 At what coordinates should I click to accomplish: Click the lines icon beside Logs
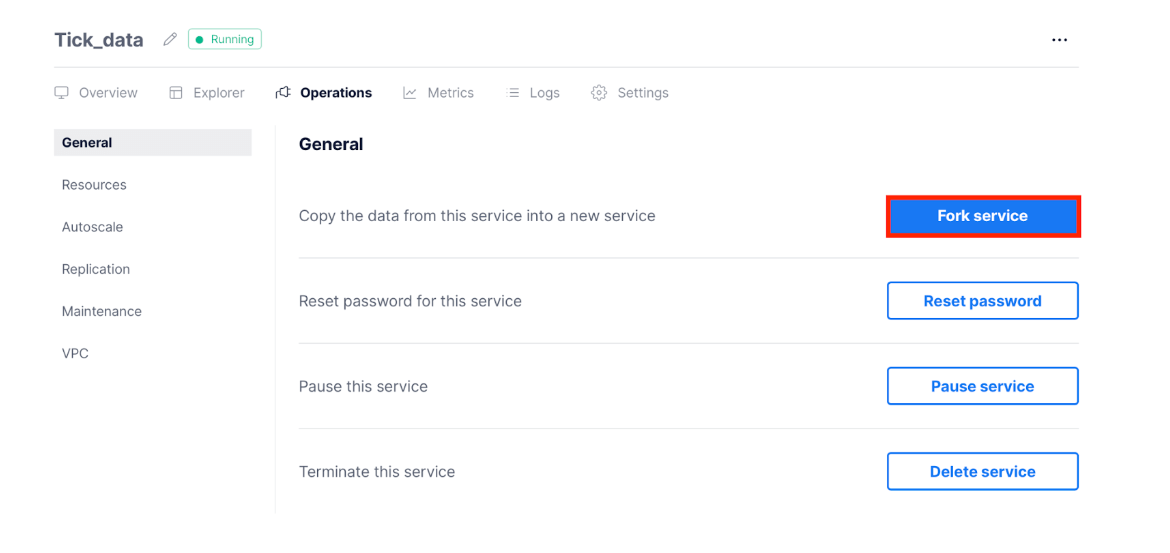pos(514,93)
